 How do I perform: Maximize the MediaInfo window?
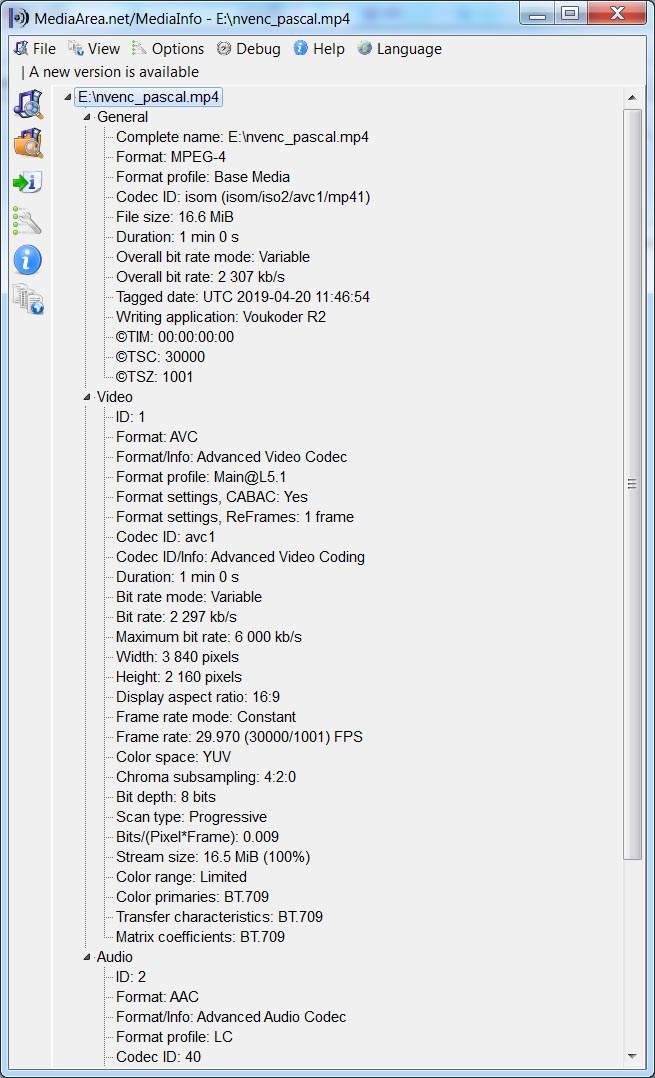tap(570, 14)
